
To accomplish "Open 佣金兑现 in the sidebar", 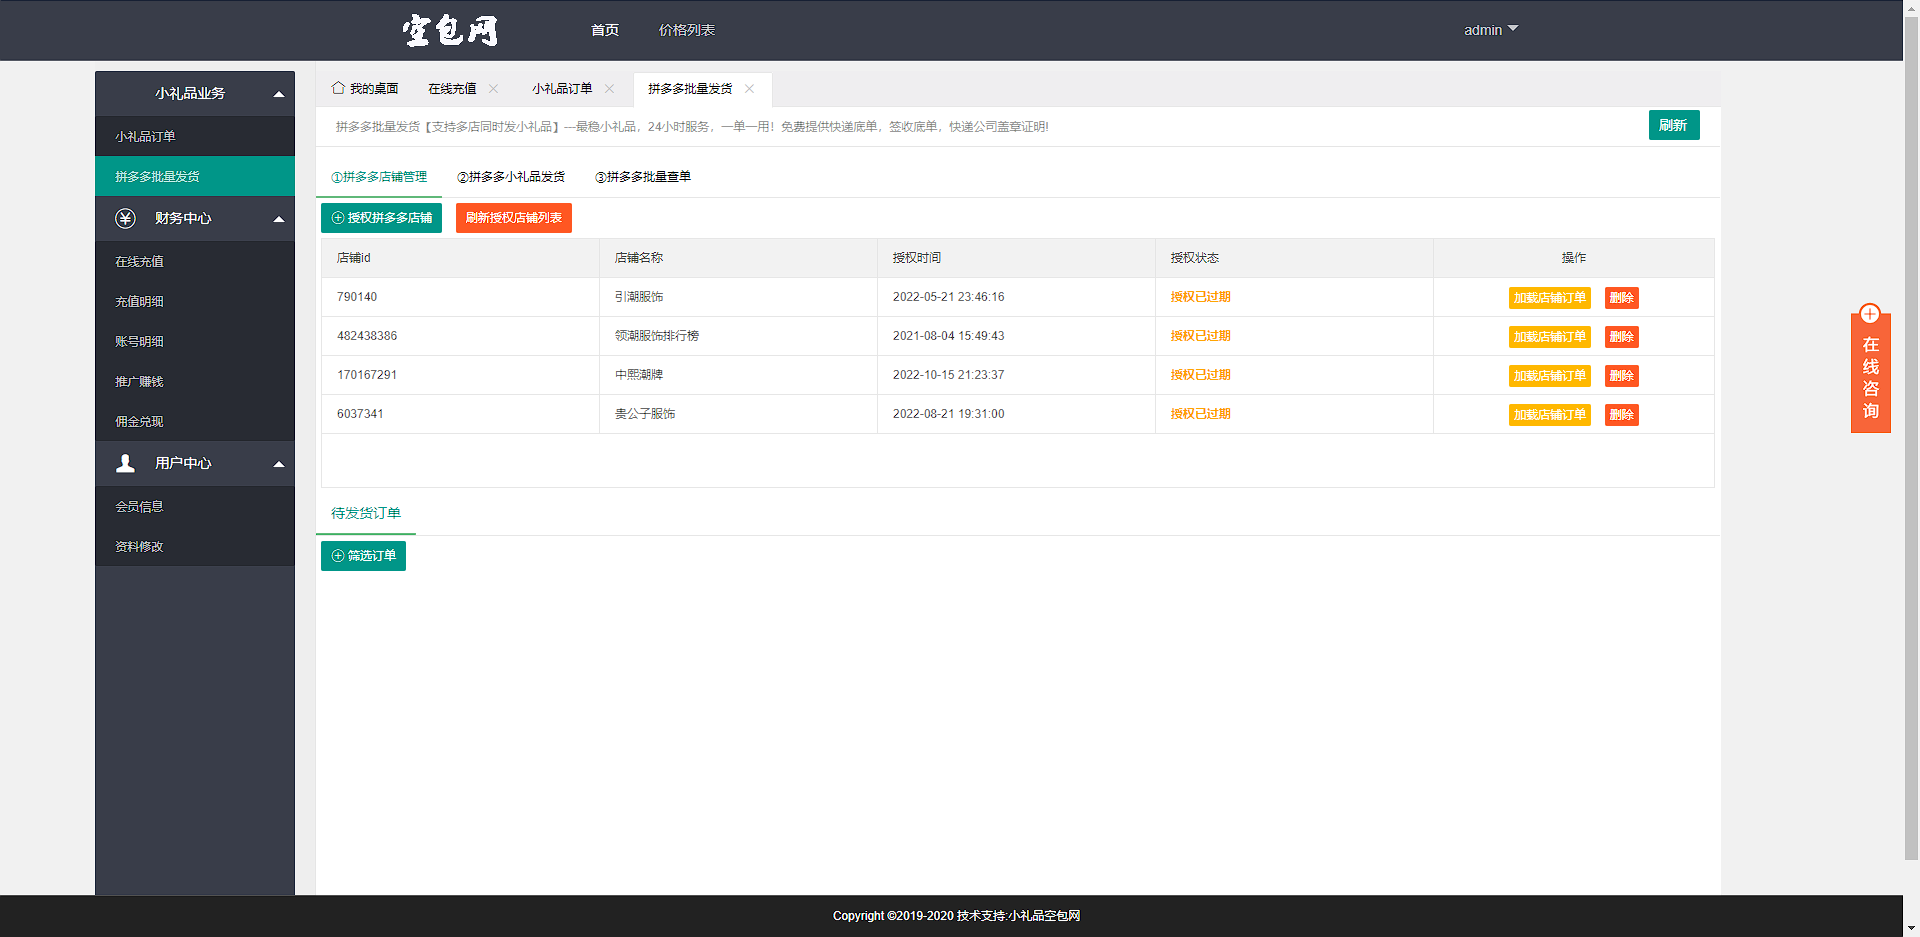I will pyautogui.click(x=195, y=421).
